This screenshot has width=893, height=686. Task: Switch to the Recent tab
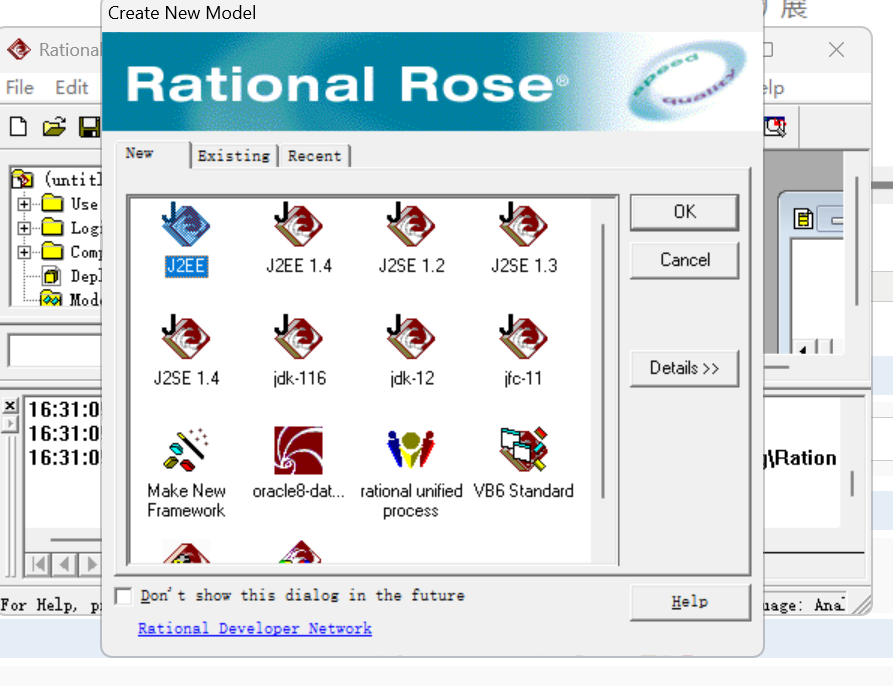314,156
